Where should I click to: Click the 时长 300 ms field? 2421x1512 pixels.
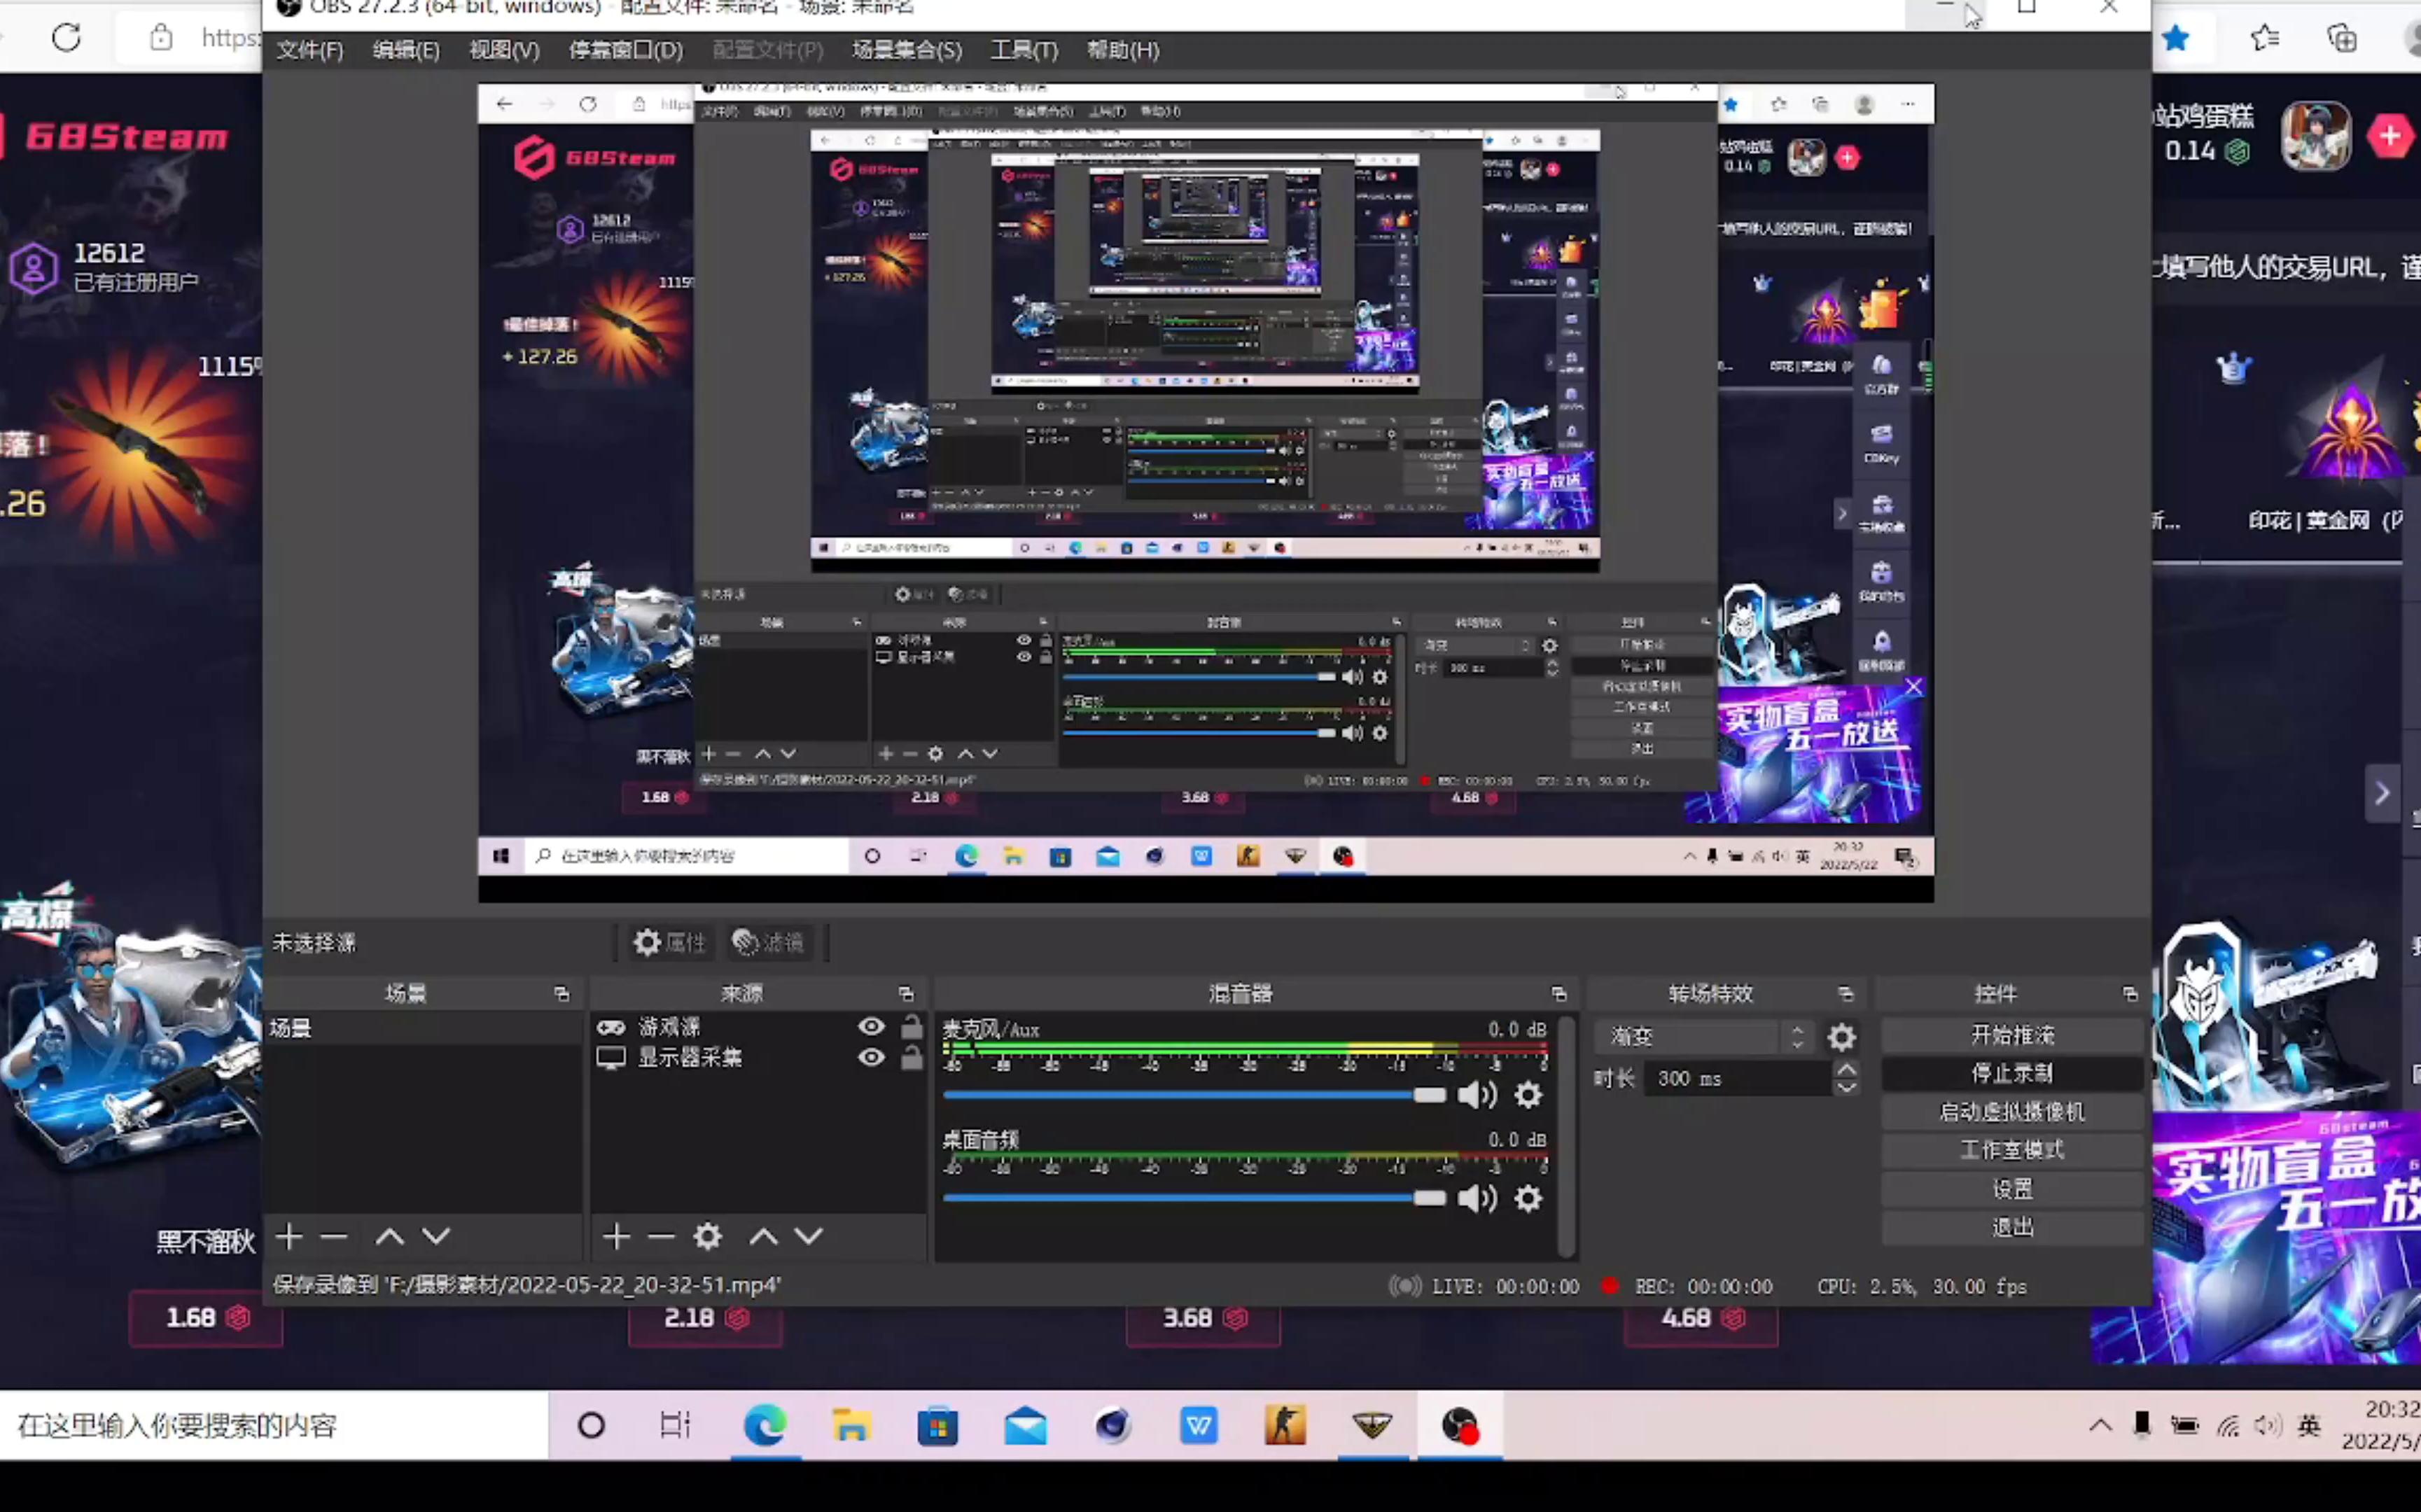click(1738, 1078)
